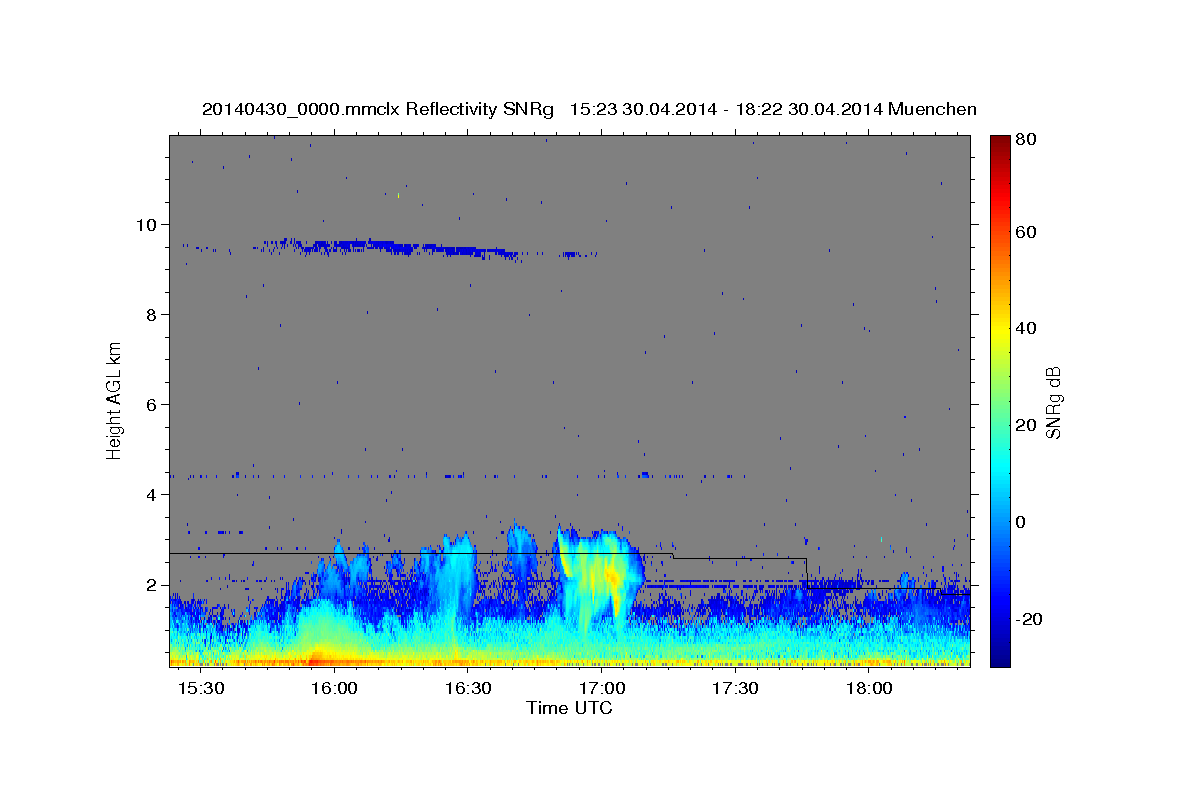This screenshot has width=1200, height=800.
Task: Click the height tick label 4
Action: (x=151, y=494)
